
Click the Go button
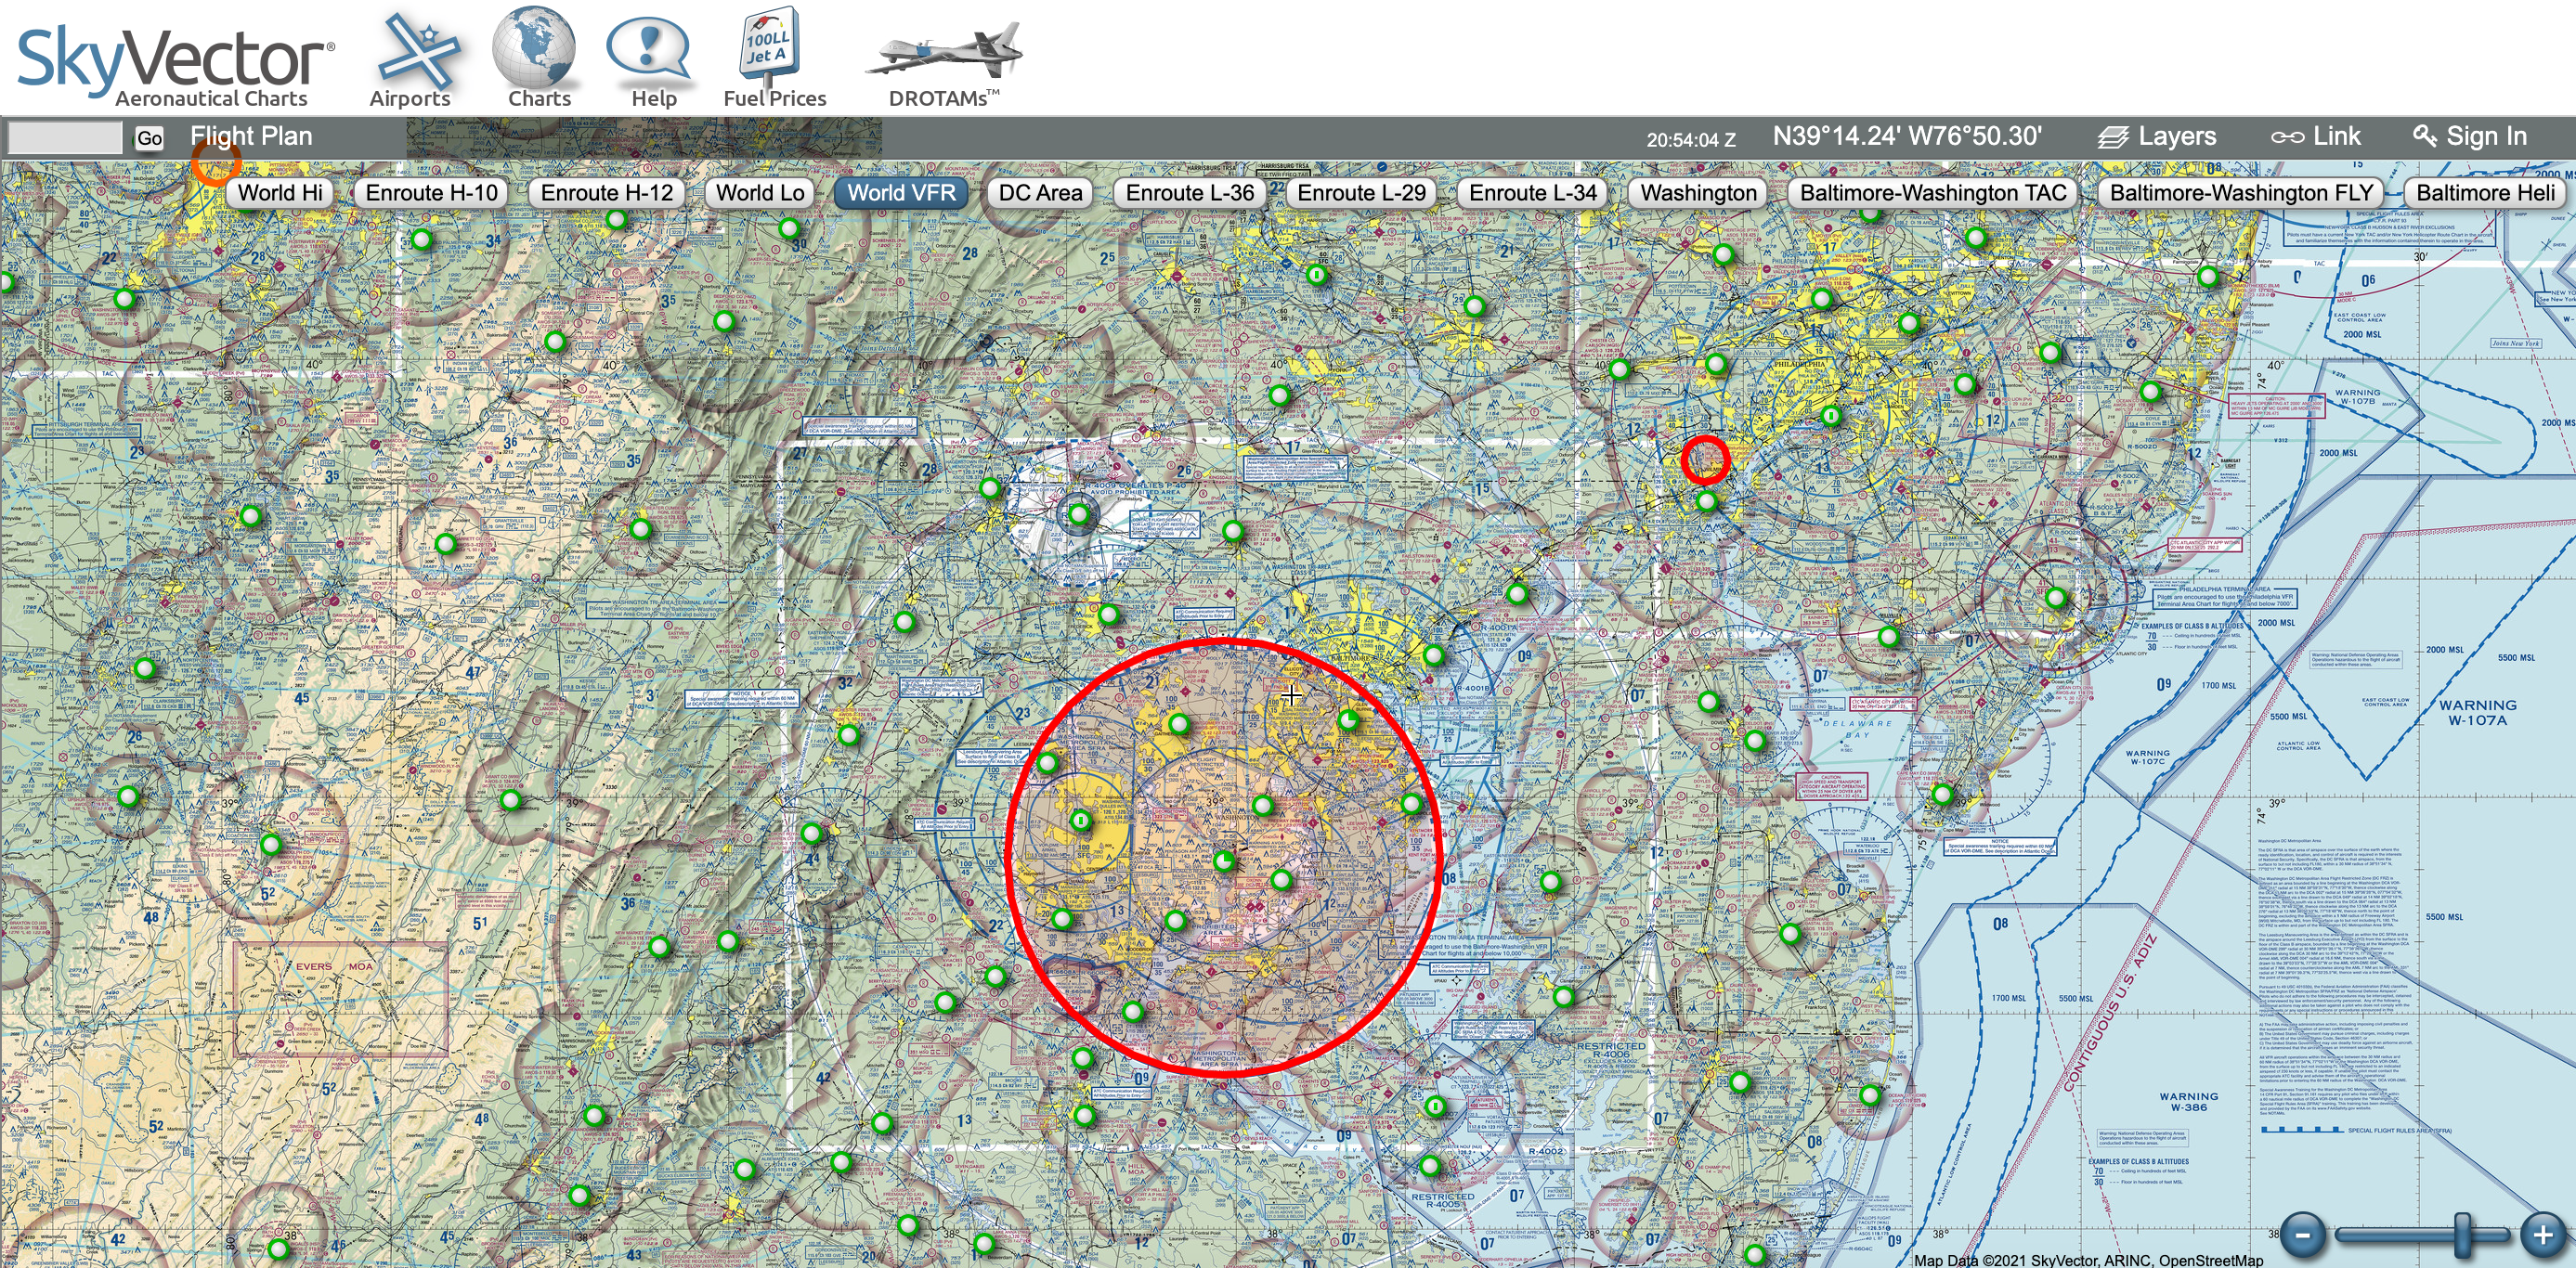pos(149,138)
